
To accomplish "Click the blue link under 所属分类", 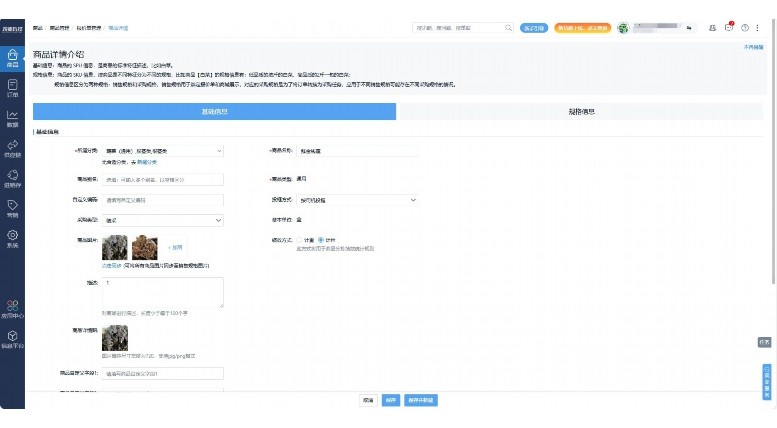I will [x=147, y=162].
